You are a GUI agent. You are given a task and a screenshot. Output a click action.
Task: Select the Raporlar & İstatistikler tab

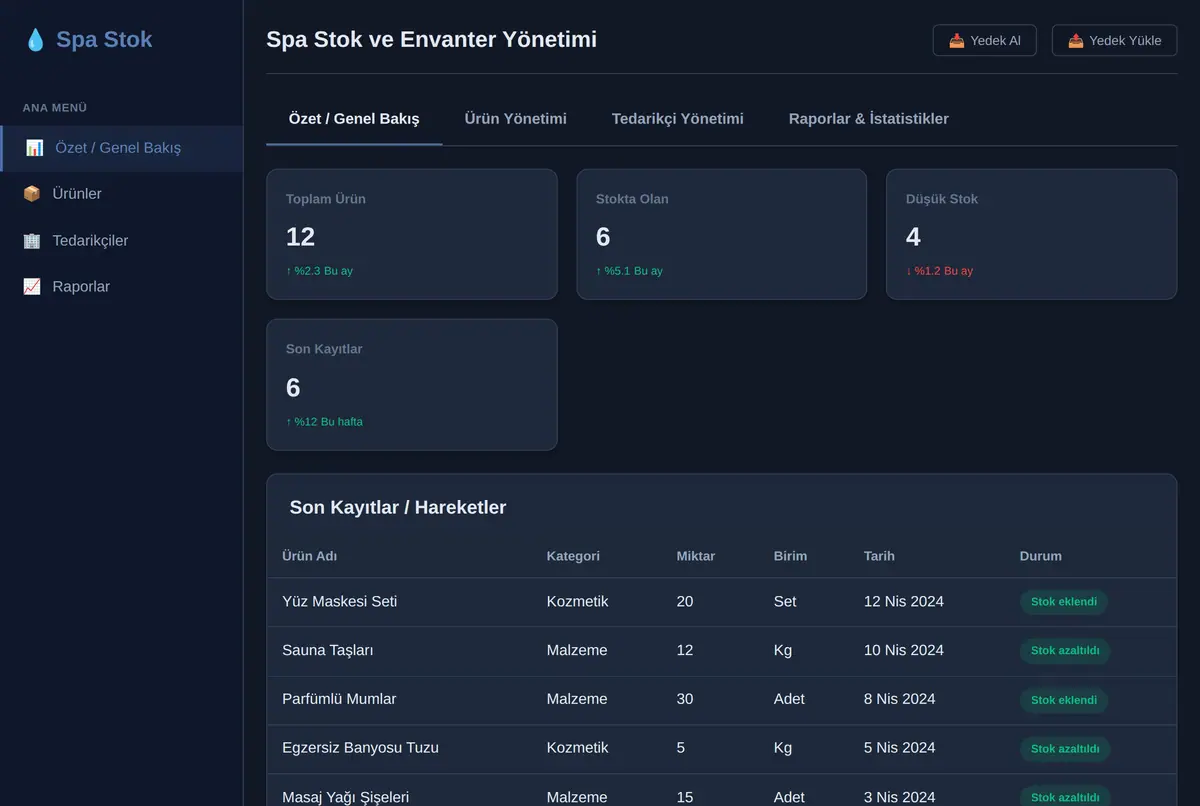tap(869, 119)
